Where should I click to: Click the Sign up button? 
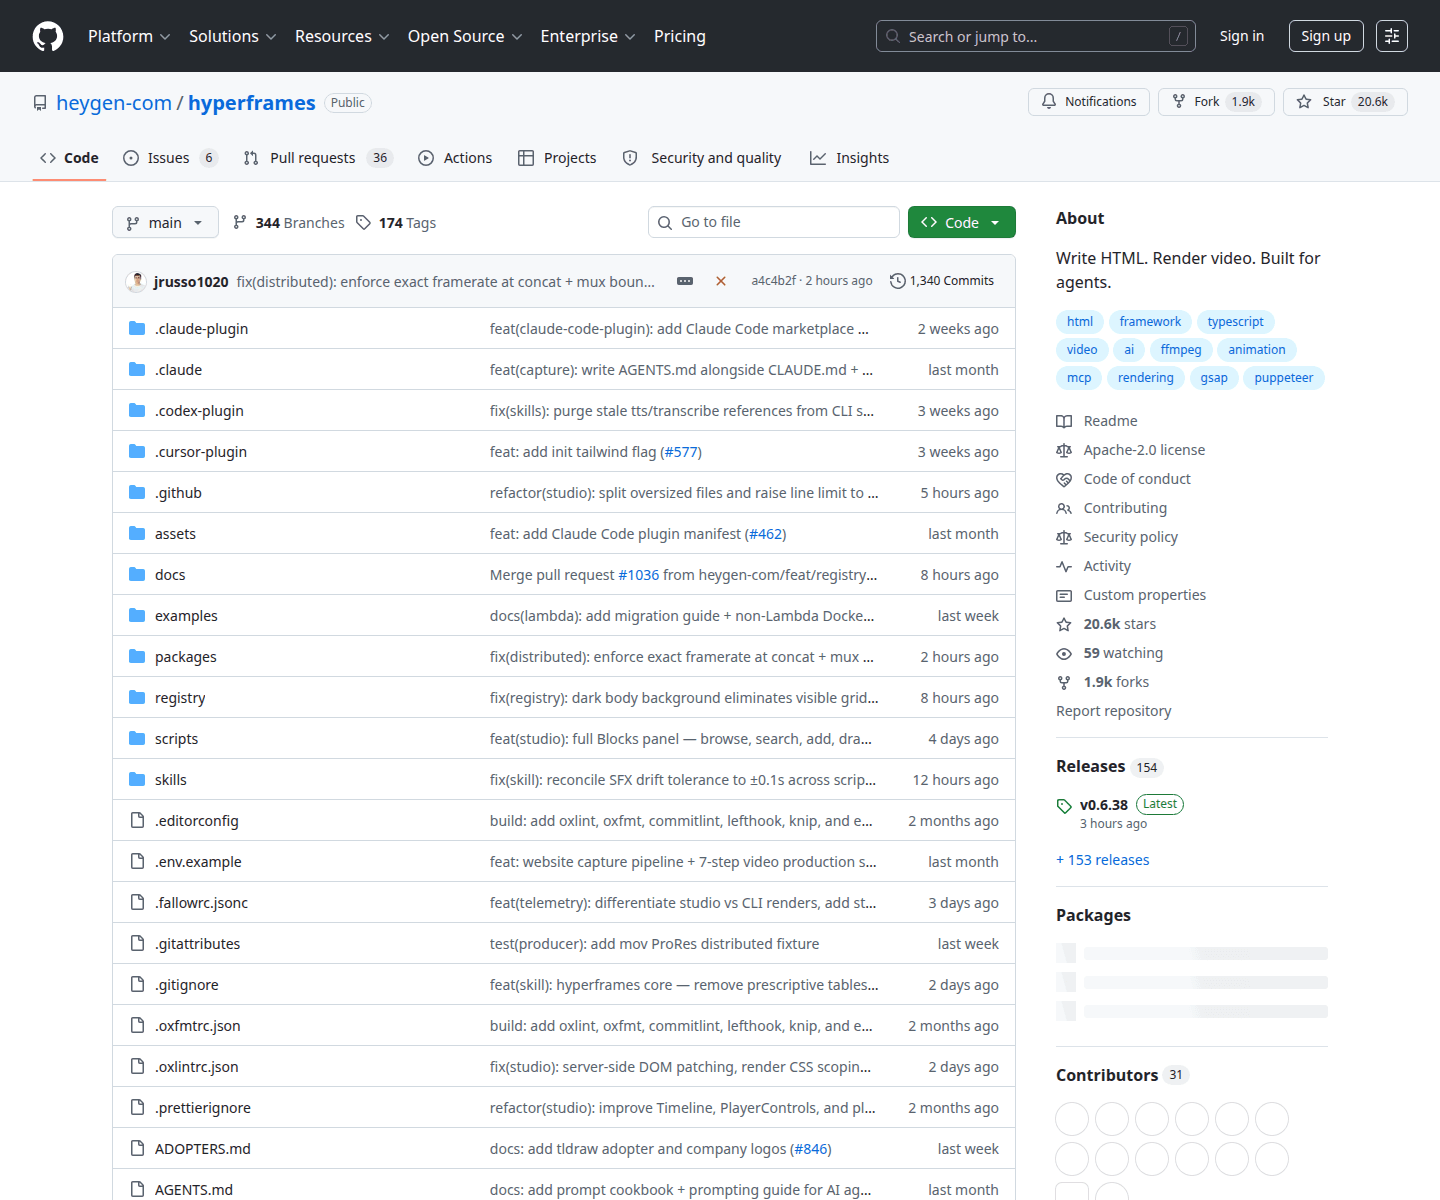coord(1326,36)
